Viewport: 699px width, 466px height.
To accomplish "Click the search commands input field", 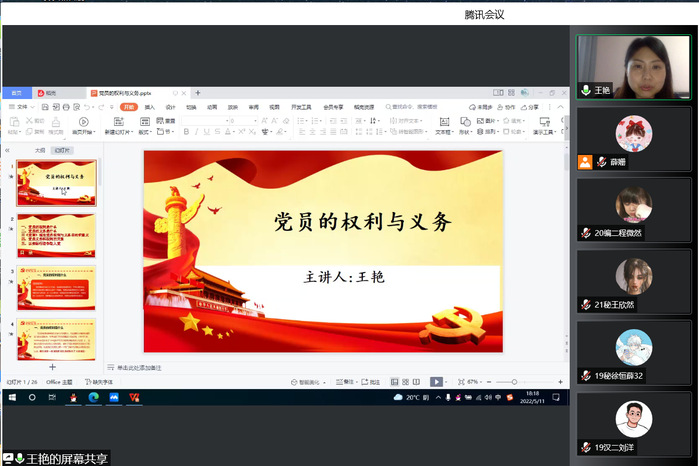I will pyautogui.click(x=411, y=107).
